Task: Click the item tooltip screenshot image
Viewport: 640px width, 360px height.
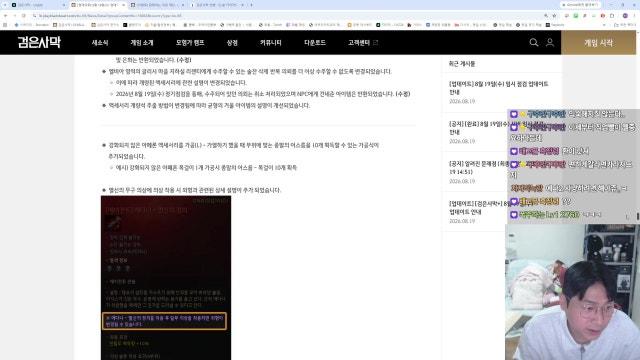Action: click(x=166, y=278)
